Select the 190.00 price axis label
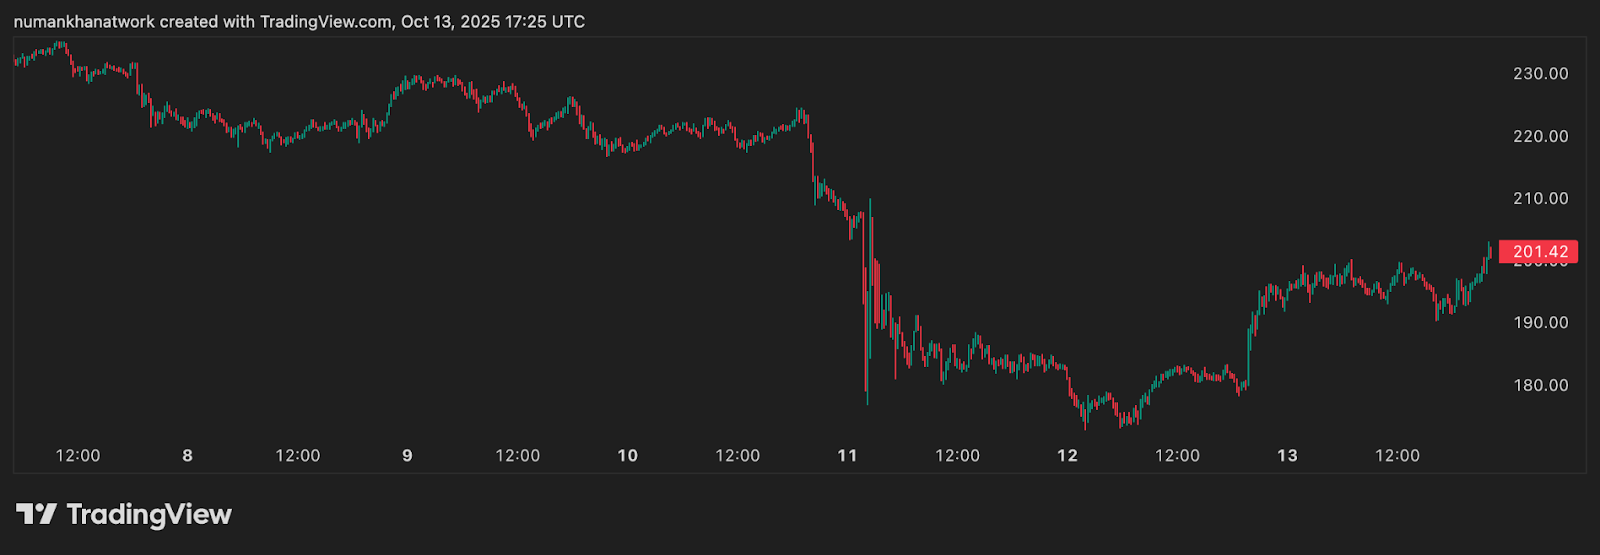This screenshot has width=1600, height=555. click(x=1540, y=322)
